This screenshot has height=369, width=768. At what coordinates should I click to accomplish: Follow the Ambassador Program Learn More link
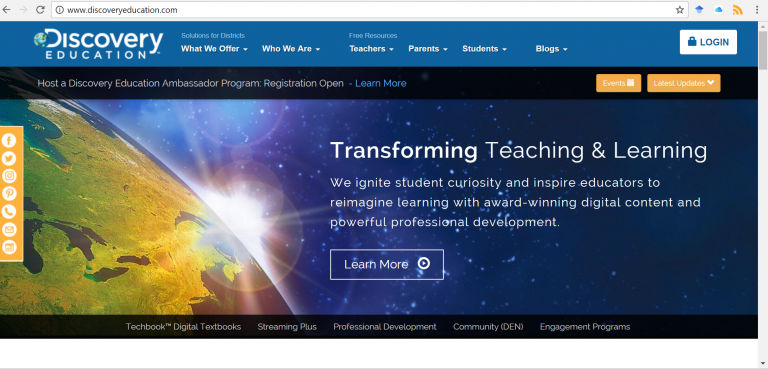pyautogui.click(x=381, y=83)
